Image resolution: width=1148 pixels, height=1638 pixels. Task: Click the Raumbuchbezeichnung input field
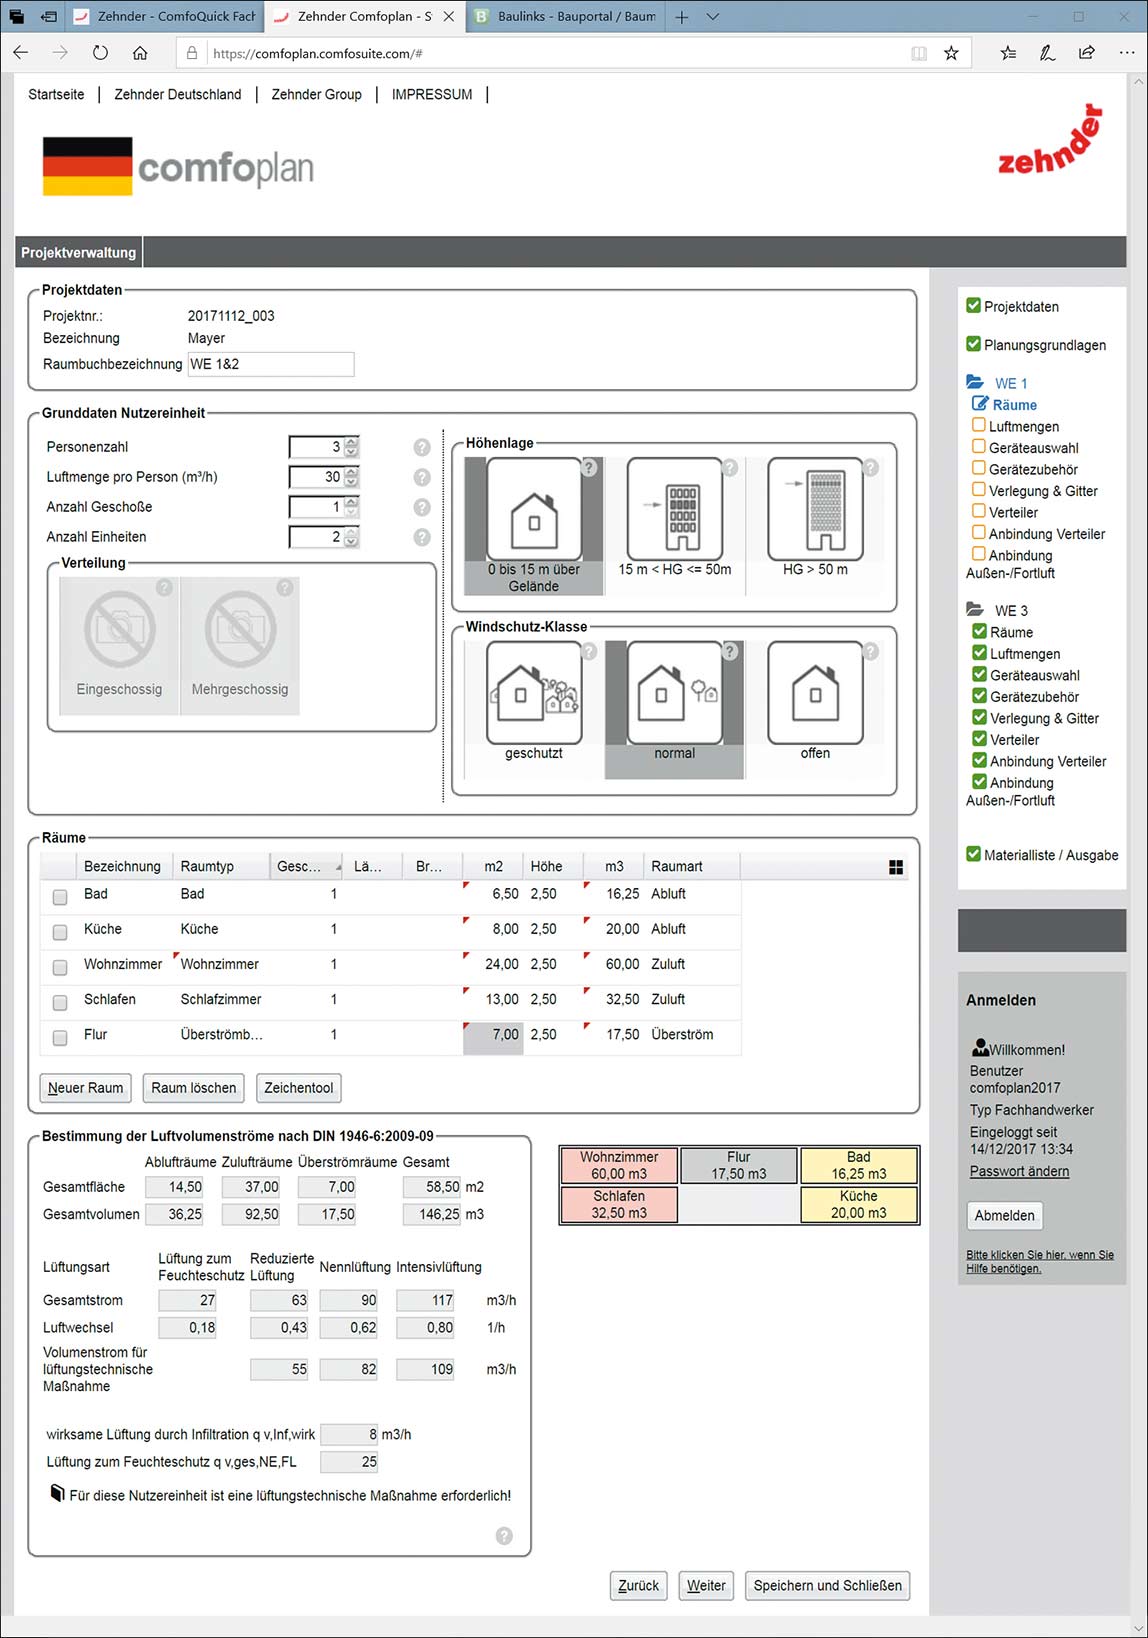[271, 364]
